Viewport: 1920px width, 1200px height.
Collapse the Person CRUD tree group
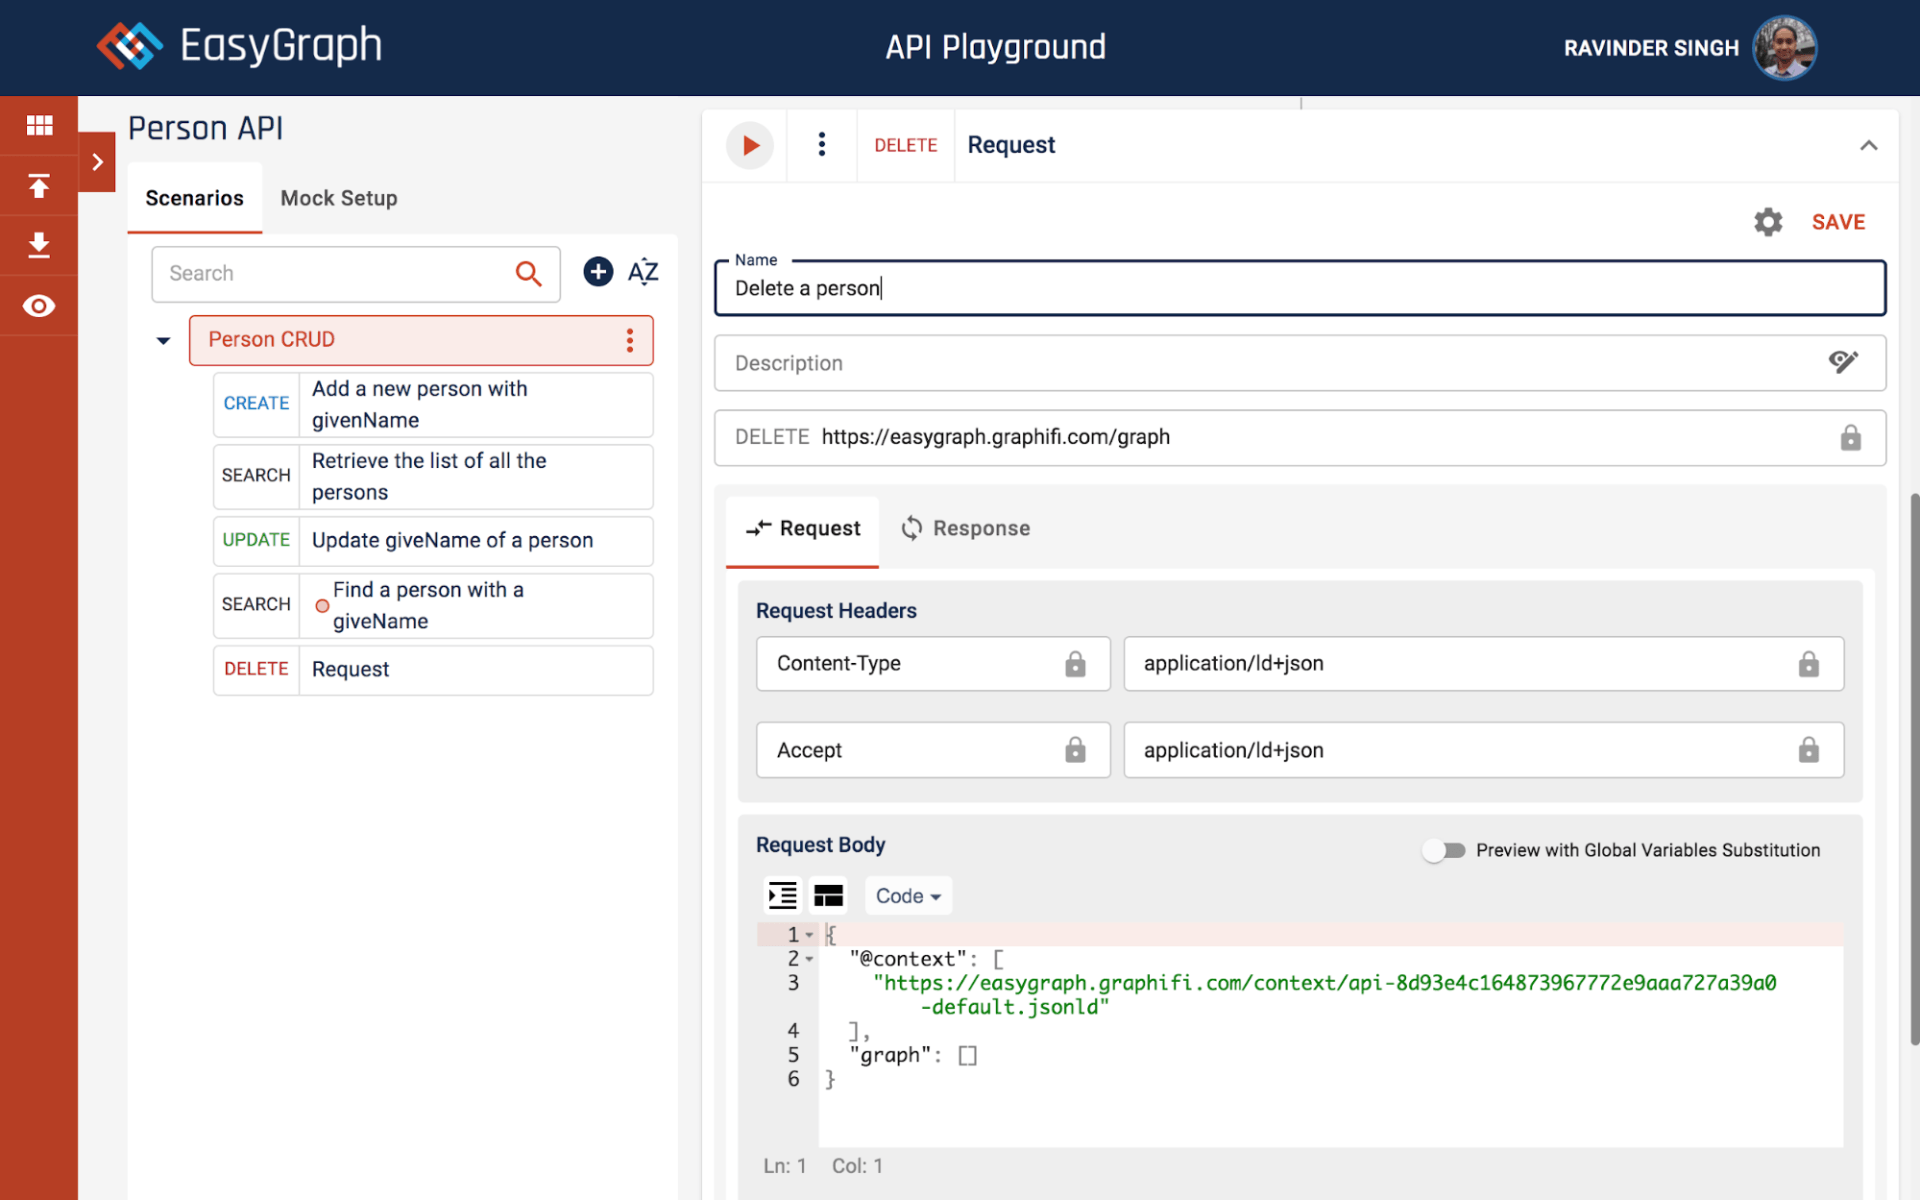pos(163,341)
